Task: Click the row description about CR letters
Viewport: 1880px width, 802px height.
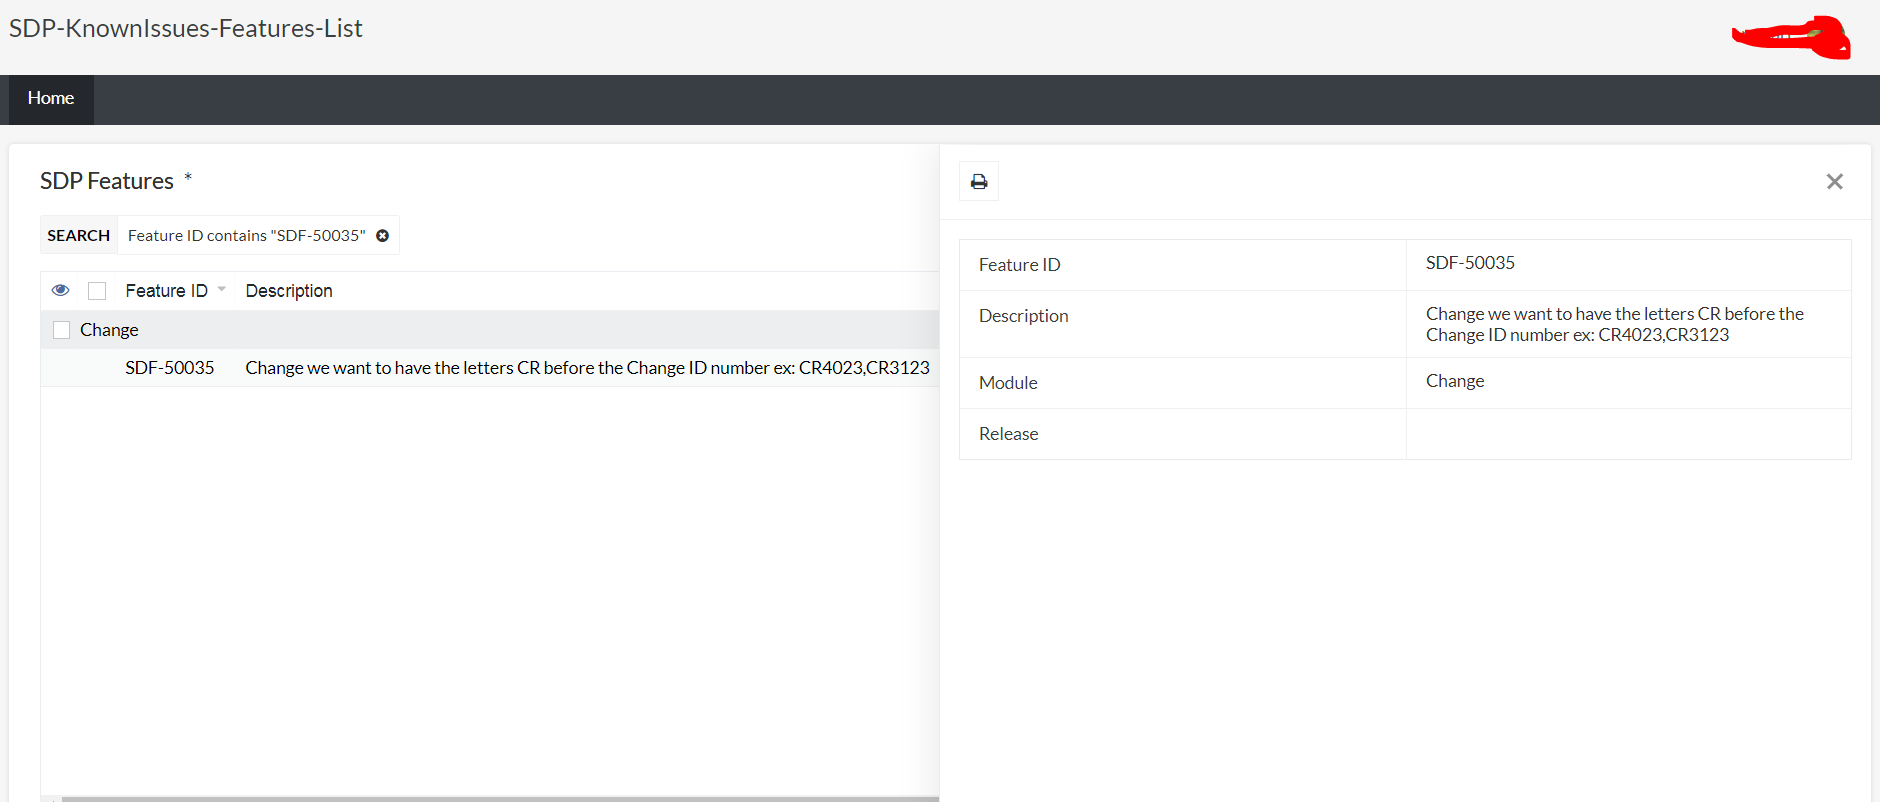Action: [x=587, y=368]
